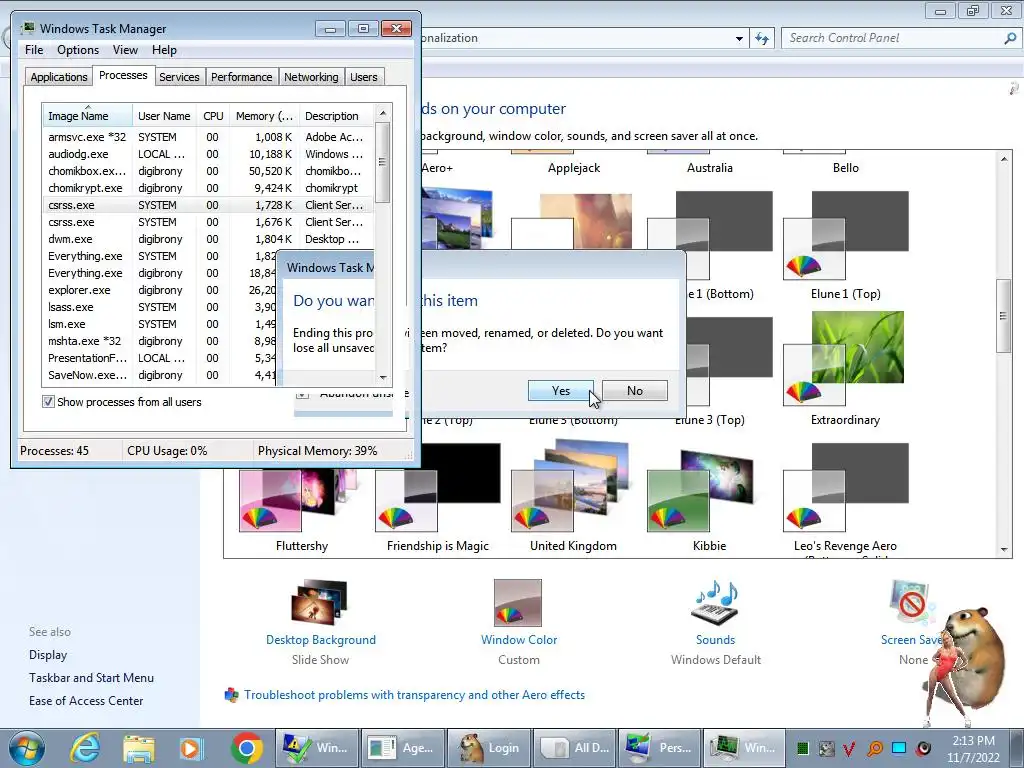Switch to the Performance tab
Viewport: 1024px width, 768px height.
[x=241, y=77]
